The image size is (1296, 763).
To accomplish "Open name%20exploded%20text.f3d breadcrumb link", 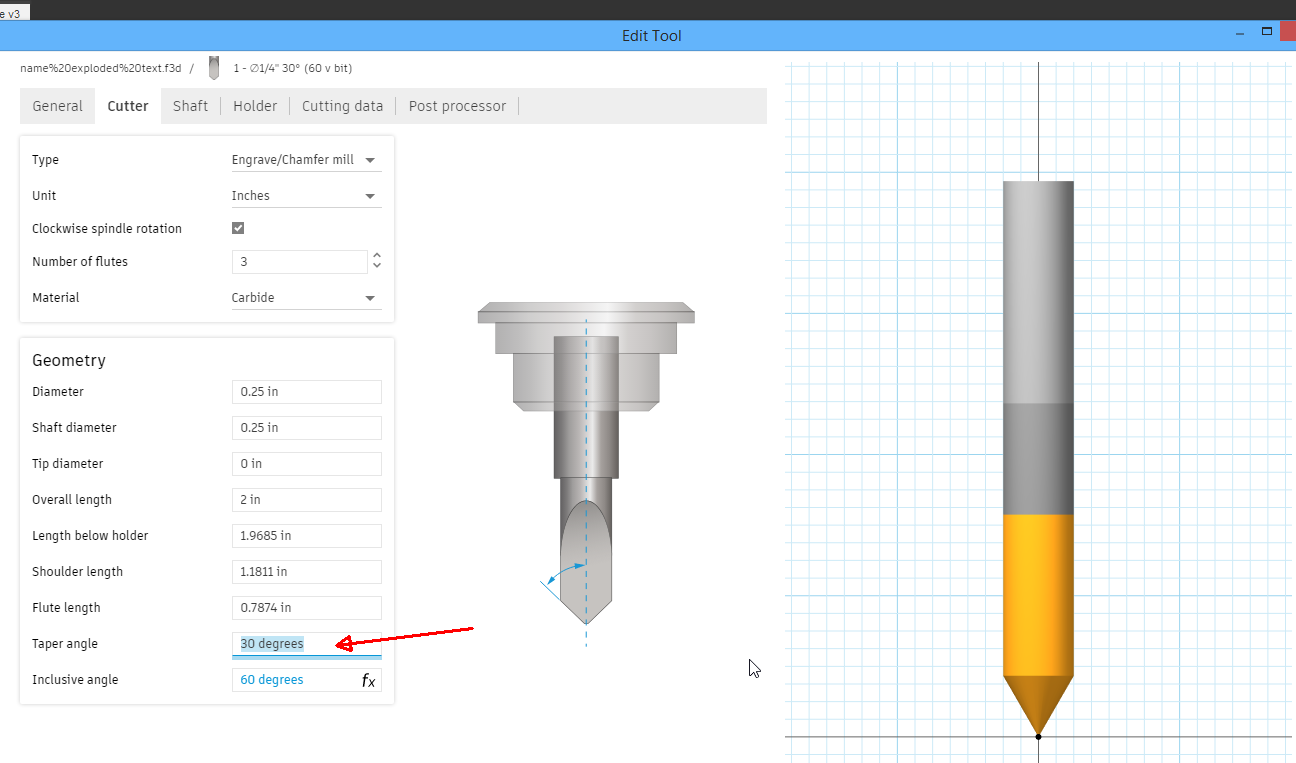I will pos(97,67).
